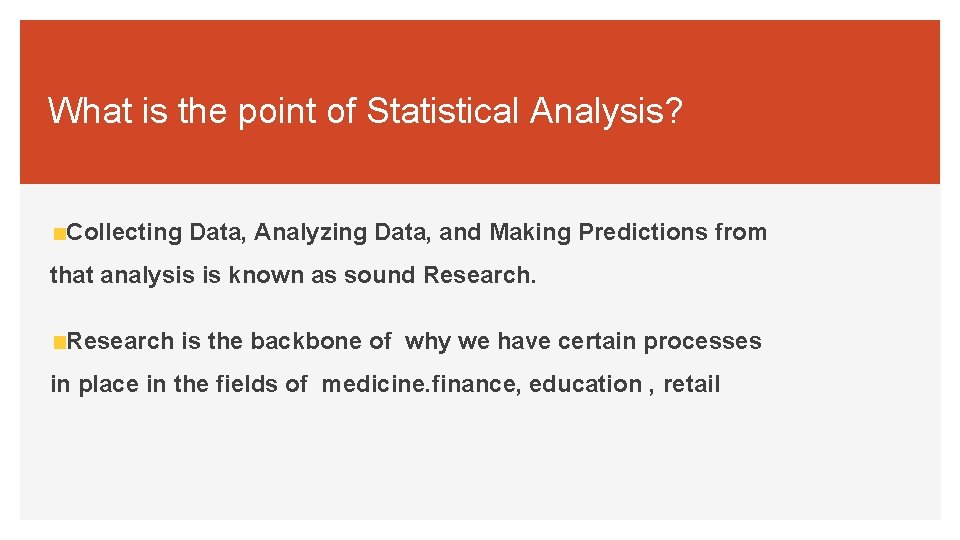This screenshot has height=540, width=960.
Task: Click the word "education" in the last line
Action: (585, 384)
